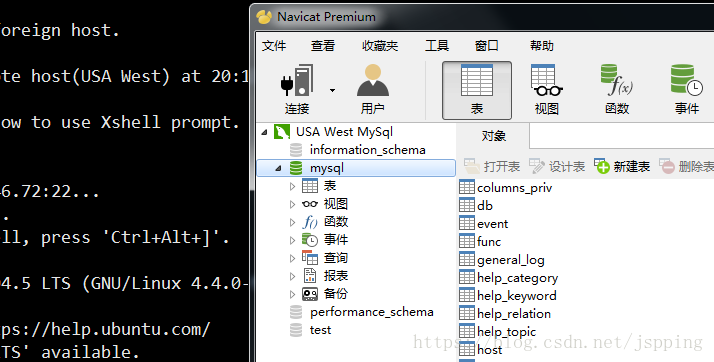Click the 事件 clock icon in tree

pyautogui.click(x=310, y=240)
